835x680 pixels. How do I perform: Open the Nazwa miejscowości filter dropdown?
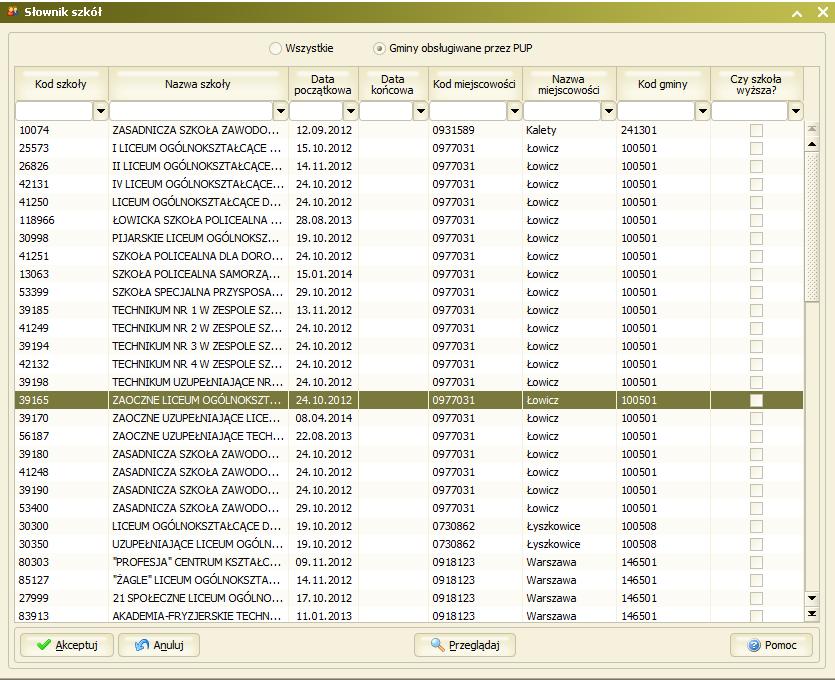point(609,111)
